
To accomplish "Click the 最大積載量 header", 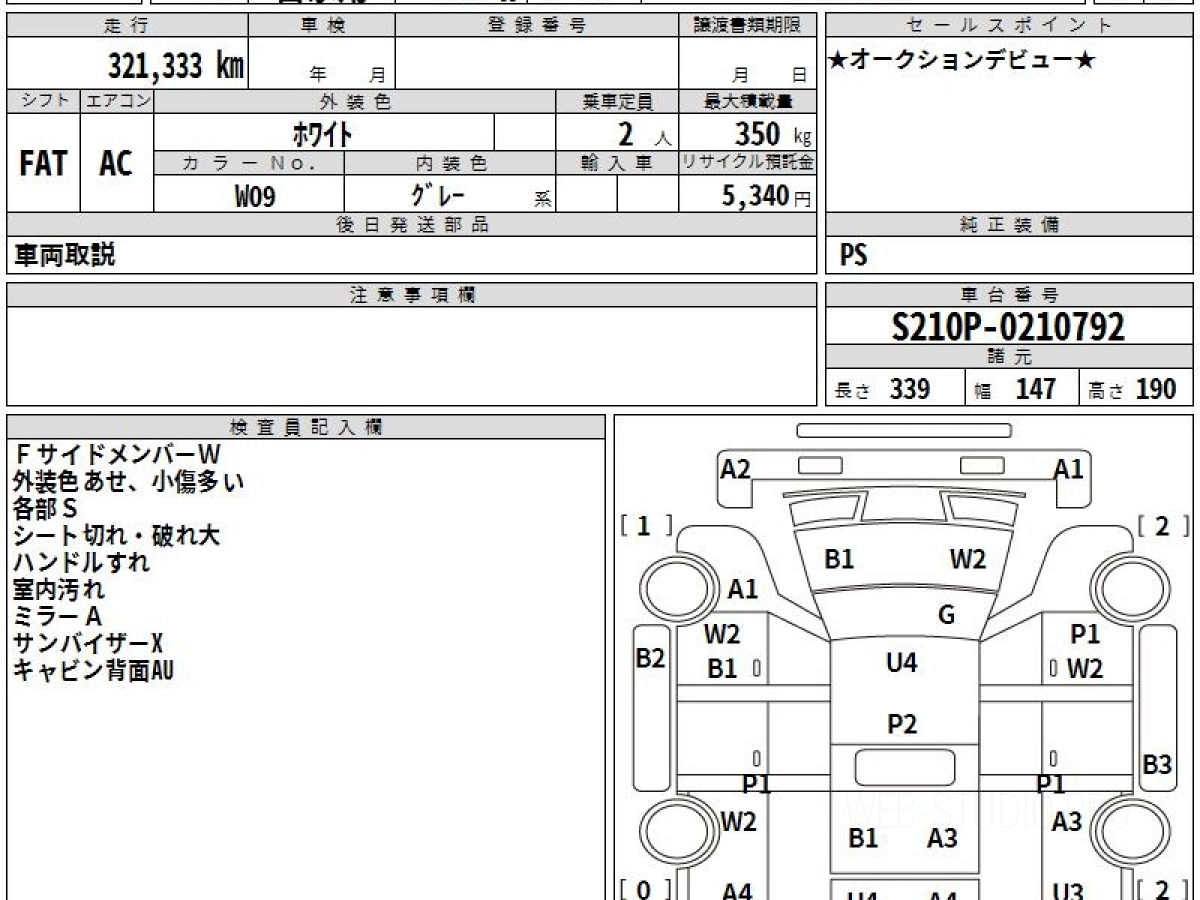I will point(747,101).
